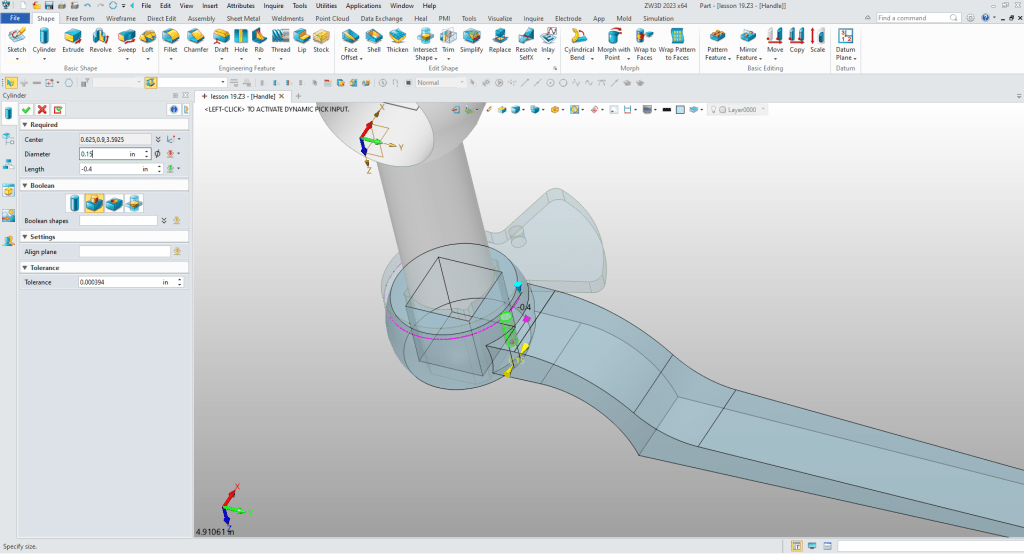Select the Base boolean option

76,203
